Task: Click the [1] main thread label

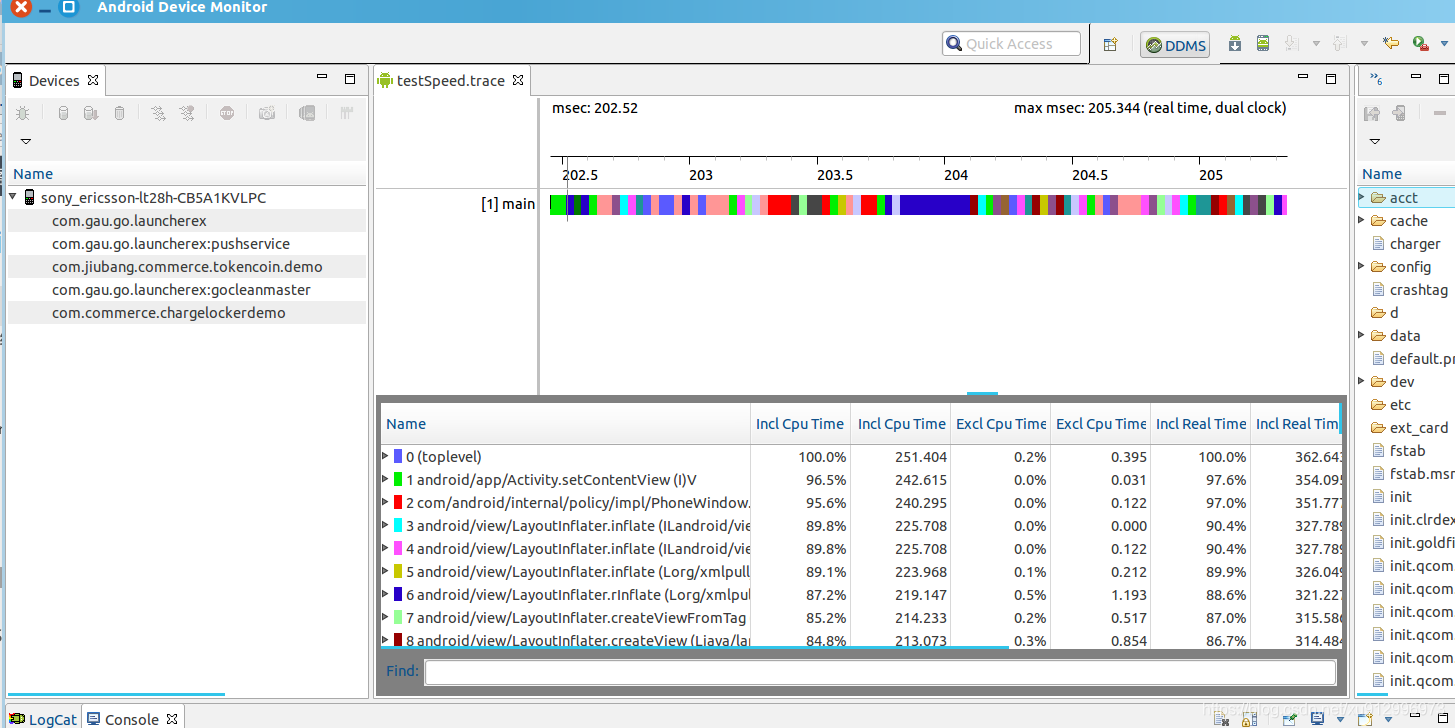Action: (508, 204)
